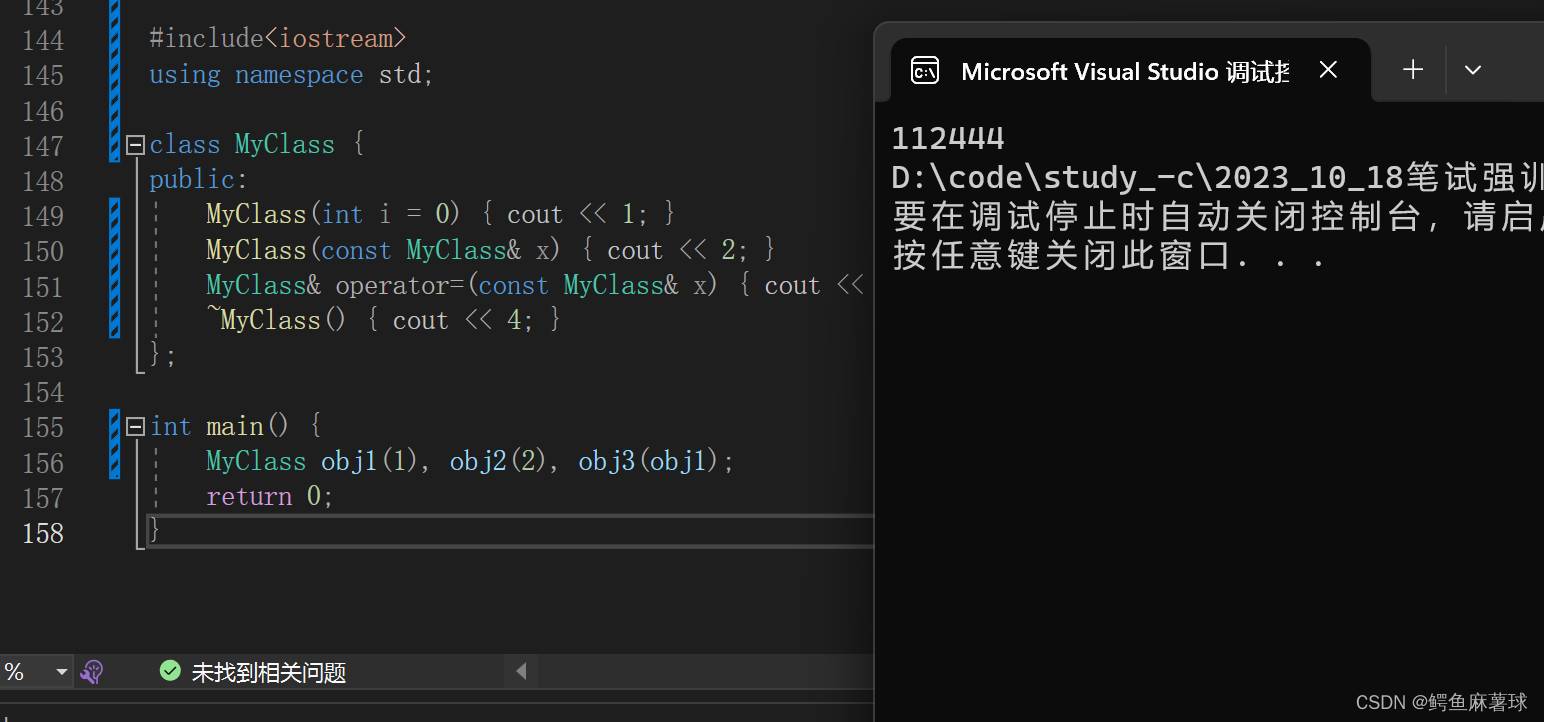Click line number 144

tap(43, 40)
